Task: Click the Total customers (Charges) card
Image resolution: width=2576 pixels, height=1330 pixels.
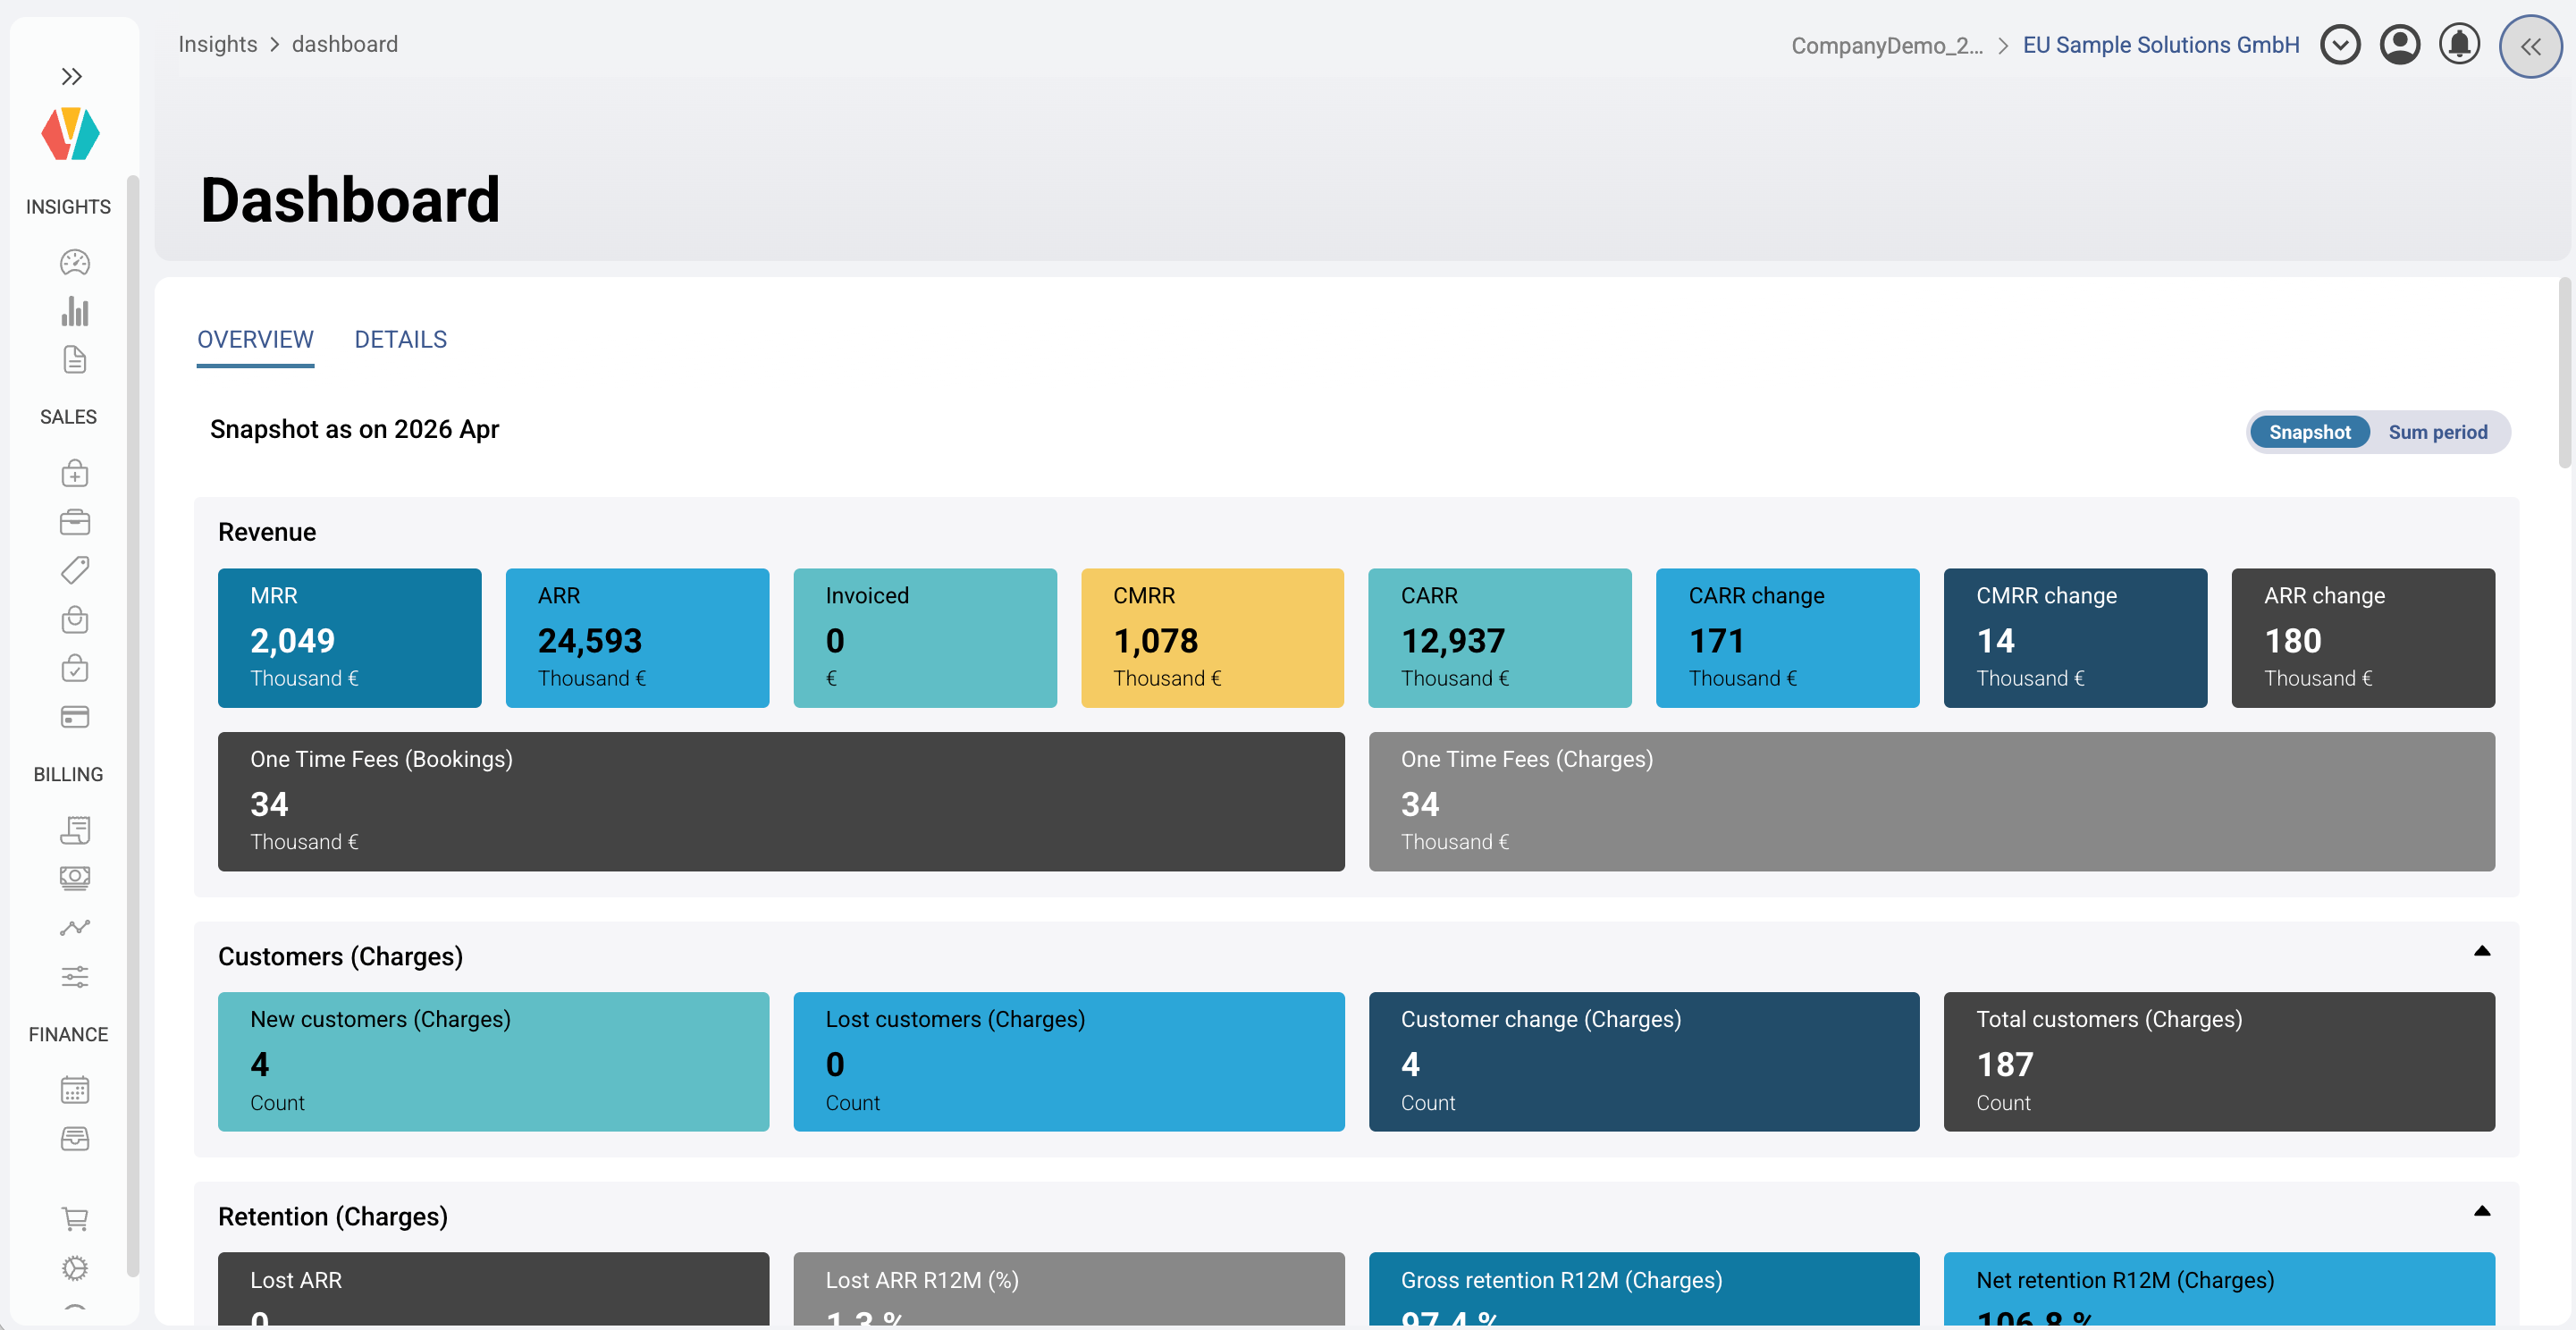Action: [2219, 1062]
